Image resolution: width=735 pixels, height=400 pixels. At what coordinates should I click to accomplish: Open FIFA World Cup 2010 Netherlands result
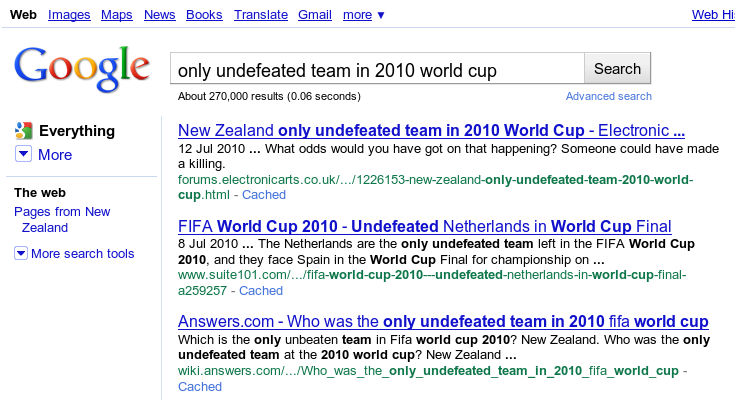click(425, 226)
